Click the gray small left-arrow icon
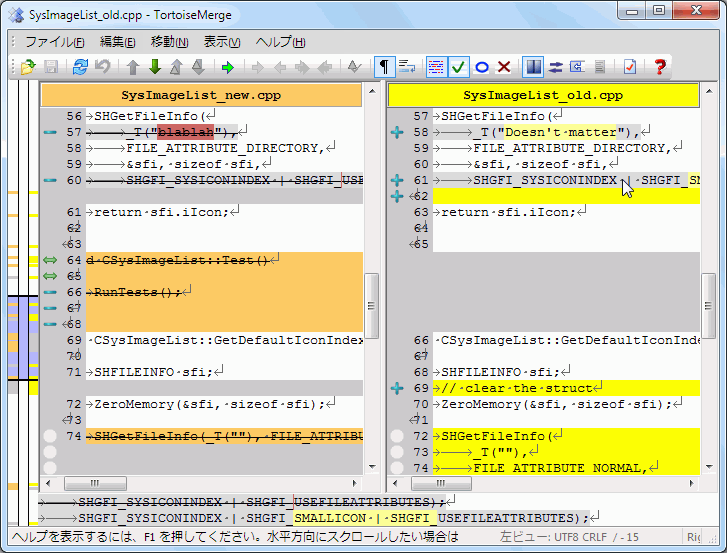727x553 pixels. [x=280, y=68]
